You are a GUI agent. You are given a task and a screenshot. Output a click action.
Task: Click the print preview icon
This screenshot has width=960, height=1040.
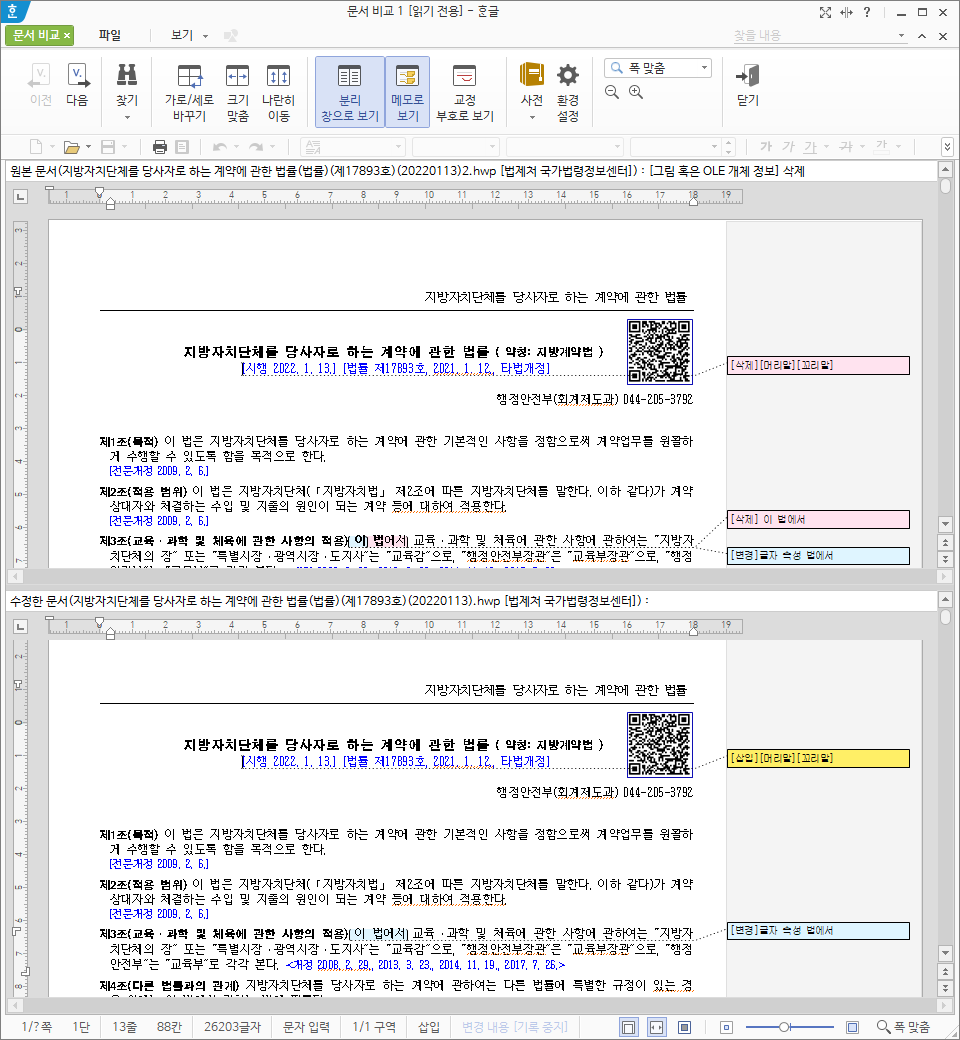click(x=182, y=147)
